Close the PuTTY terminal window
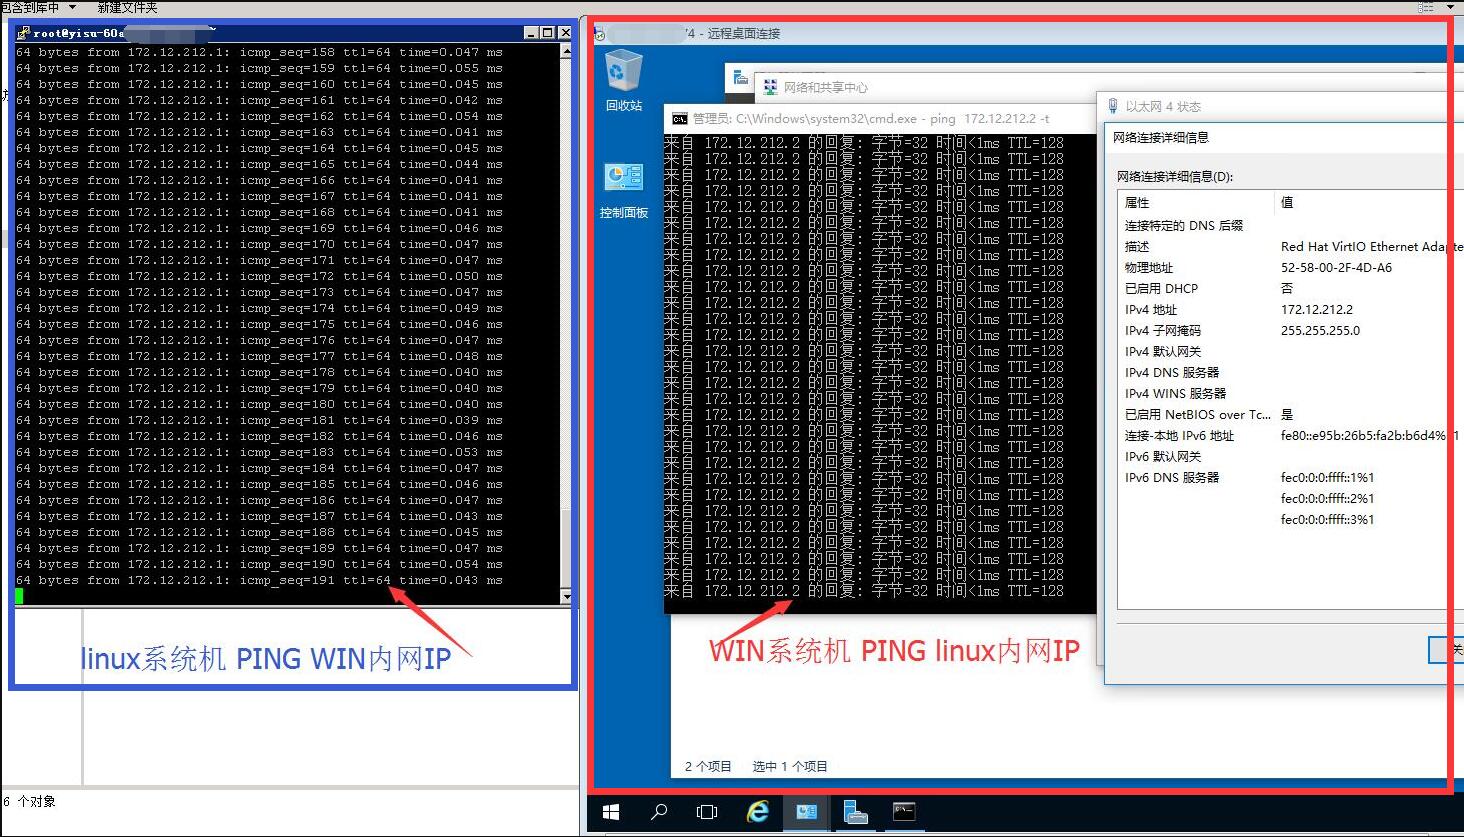This screenshot has height=837, width=1464. (564, 33)
